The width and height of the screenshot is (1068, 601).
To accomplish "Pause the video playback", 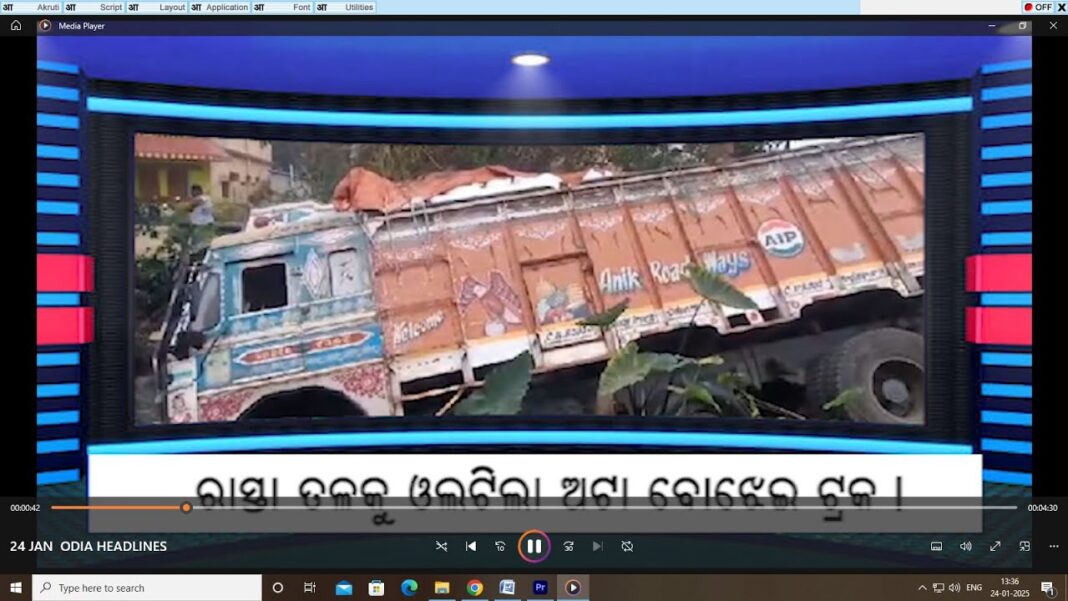I will click(534, 546).
